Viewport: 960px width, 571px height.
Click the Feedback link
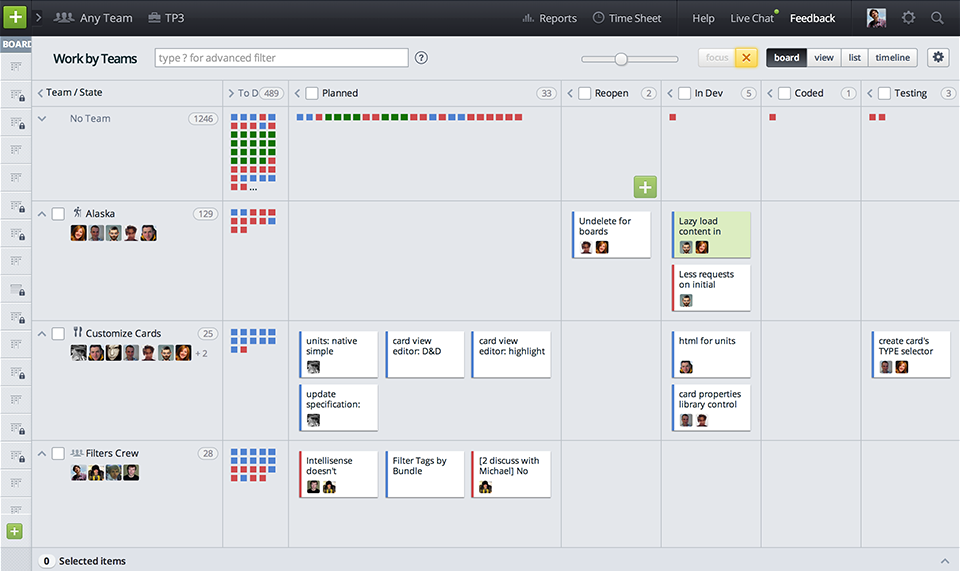coord(812,18)
